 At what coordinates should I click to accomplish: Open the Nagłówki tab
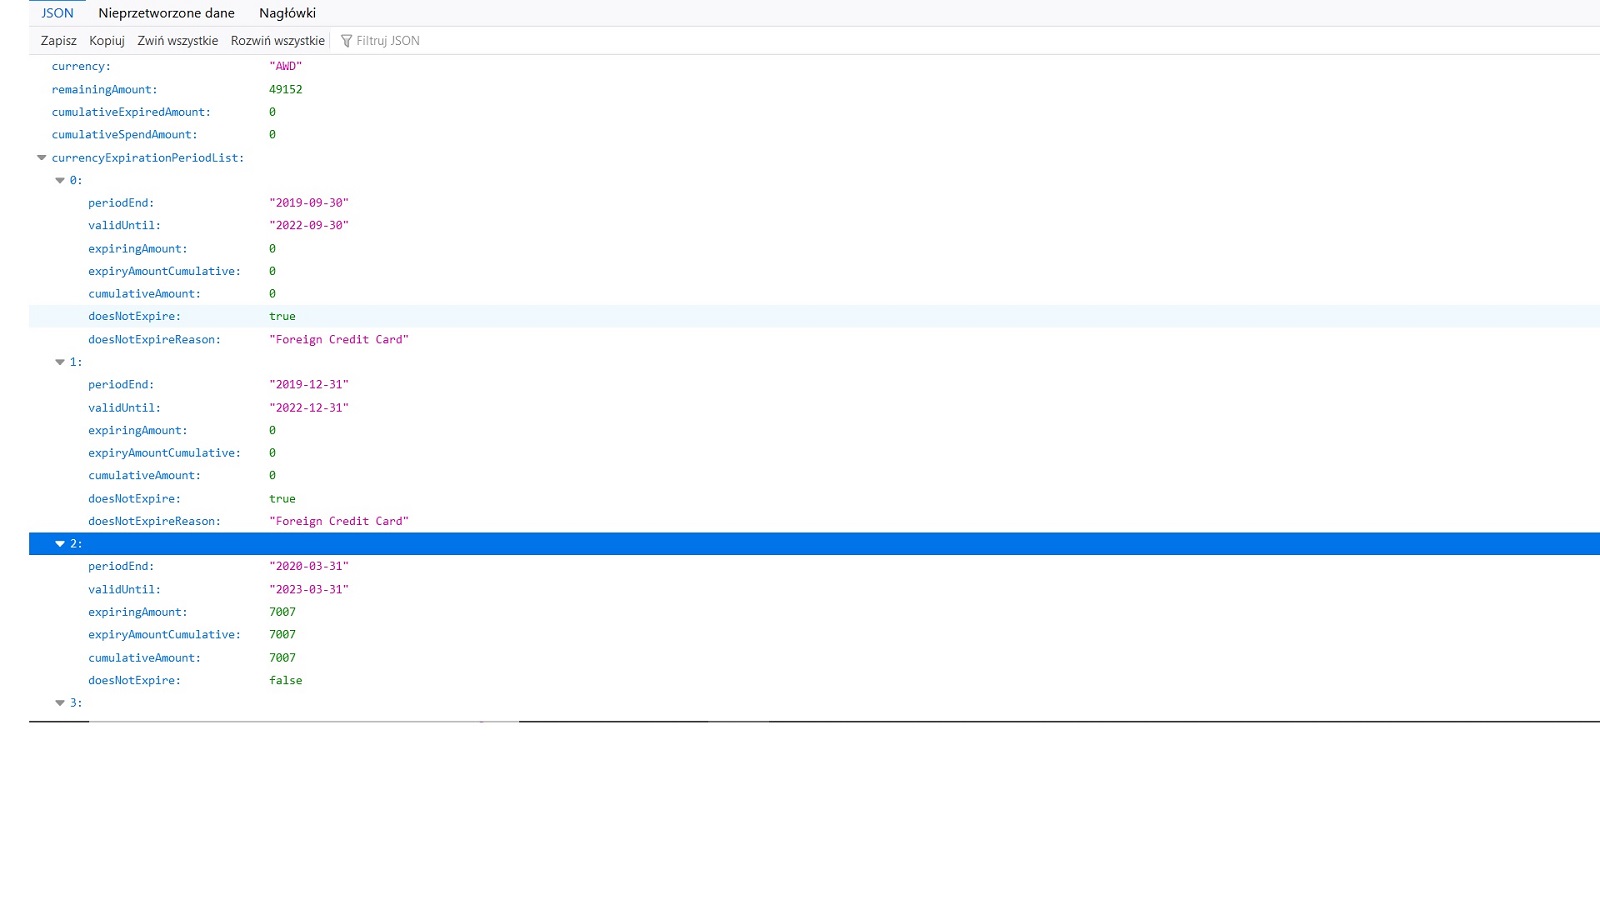click(x=287, y=13)
